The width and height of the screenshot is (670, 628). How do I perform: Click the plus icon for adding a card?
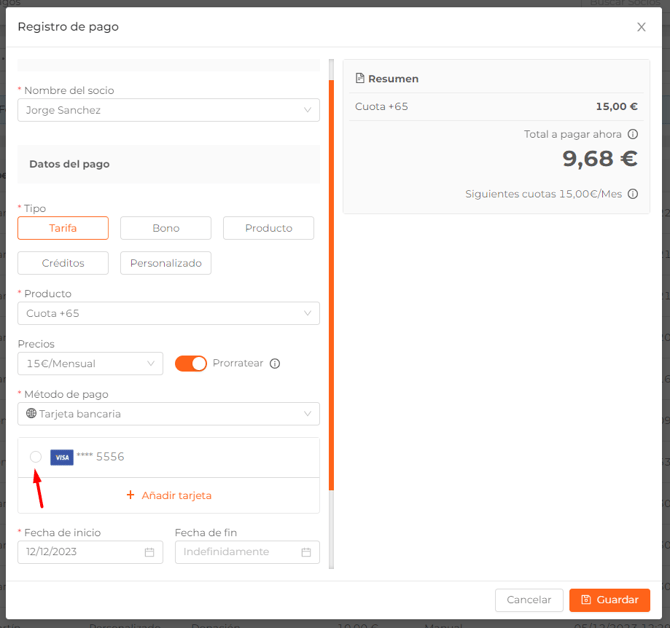click(130, 495)
